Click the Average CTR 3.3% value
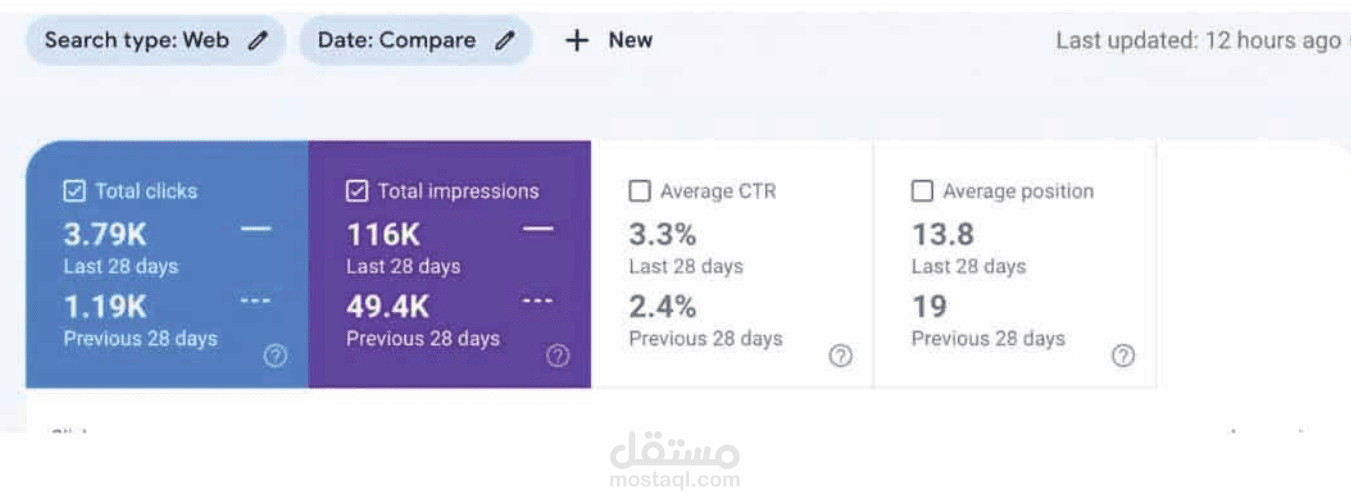The width and height of the screenshot is (1351, 501). pyautogui.click(x=662, y=235)
